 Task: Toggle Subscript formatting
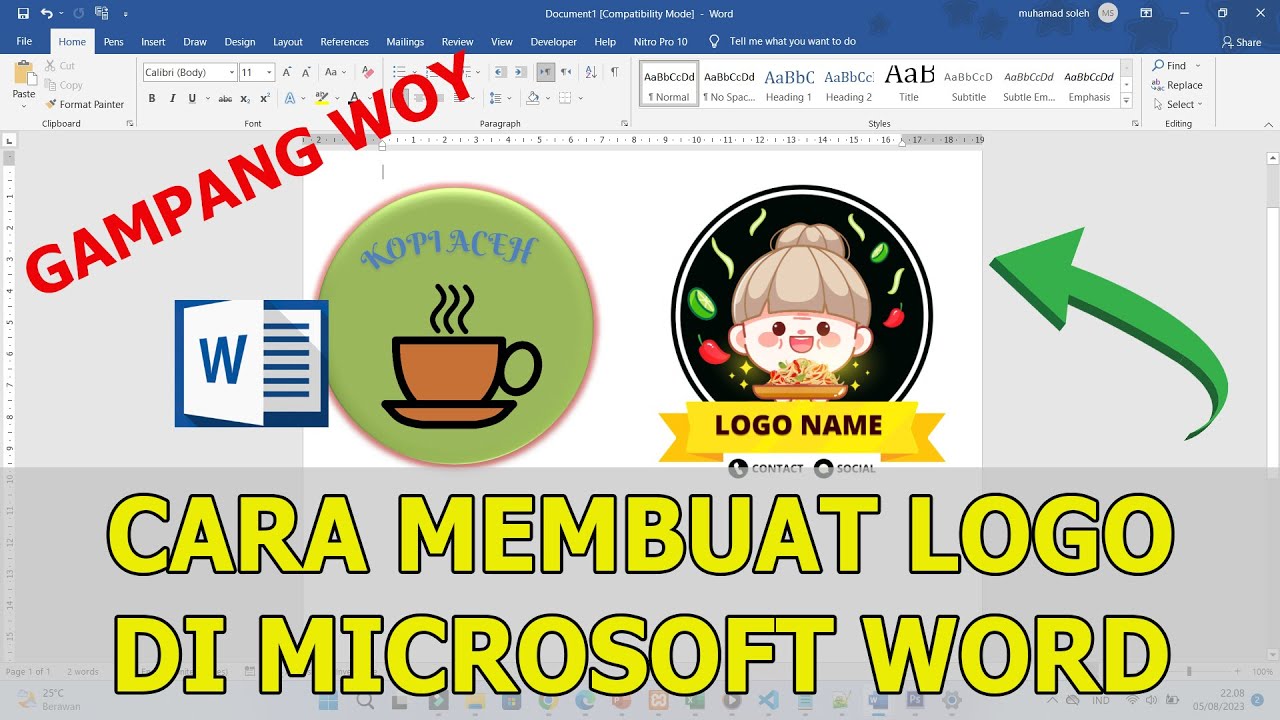[247, 98]
